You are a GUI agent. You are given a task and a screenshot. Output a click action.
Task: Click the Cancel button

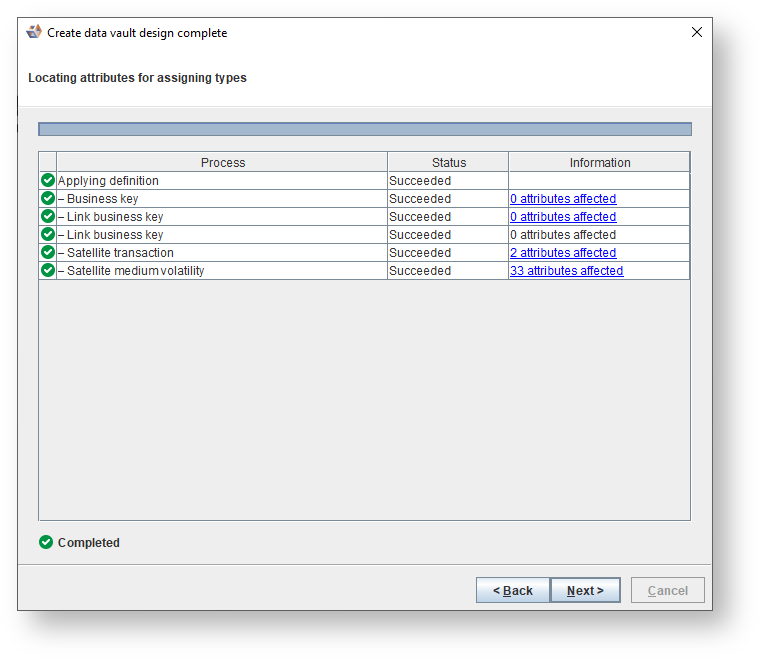point(667,591)
